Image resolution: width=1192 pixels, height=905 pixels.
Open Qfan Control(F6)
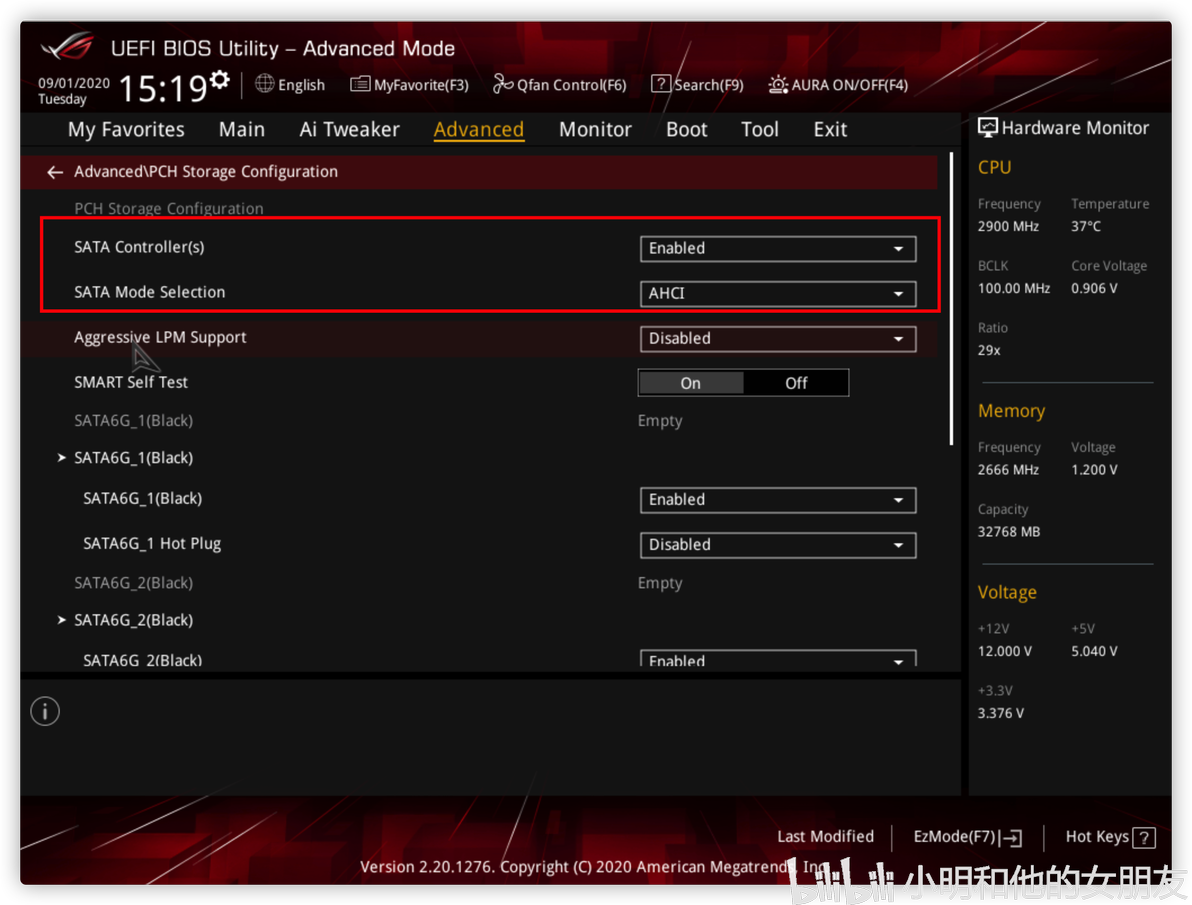560,84
